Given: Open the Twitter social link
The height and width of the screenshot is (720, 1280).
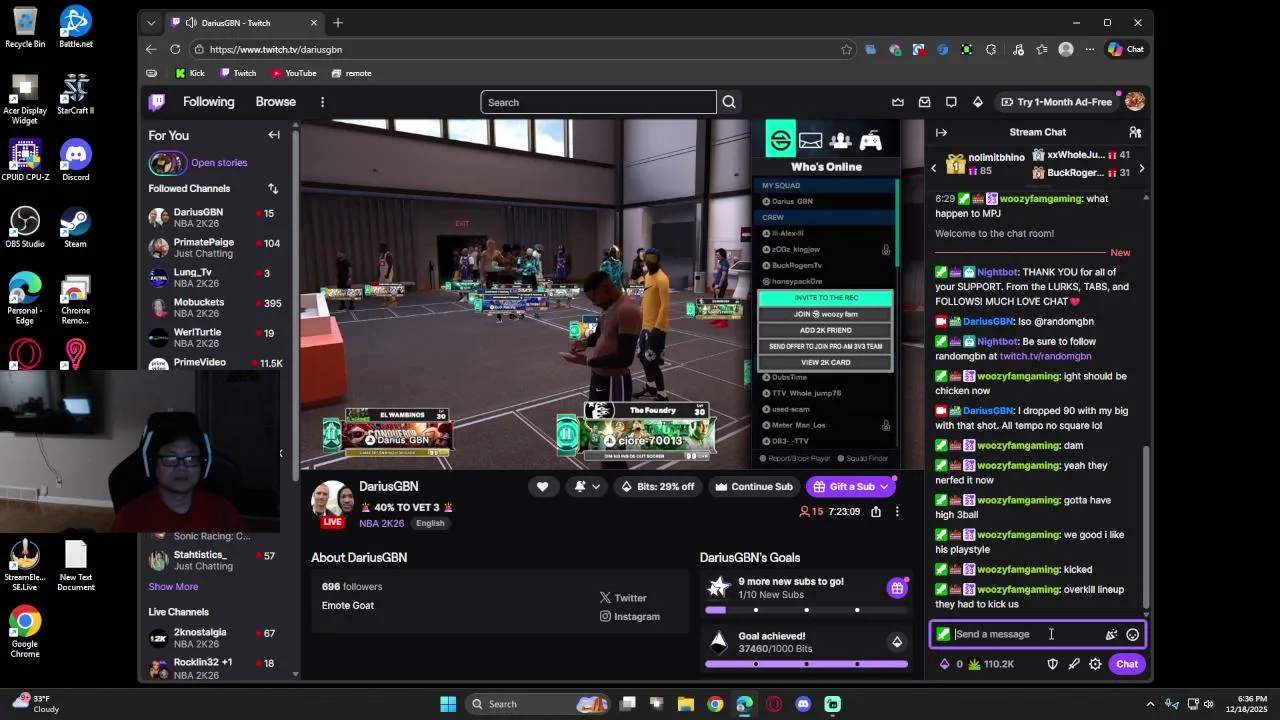Looking at the screenshot, I should pyautogui.click(x=623, y=598).
